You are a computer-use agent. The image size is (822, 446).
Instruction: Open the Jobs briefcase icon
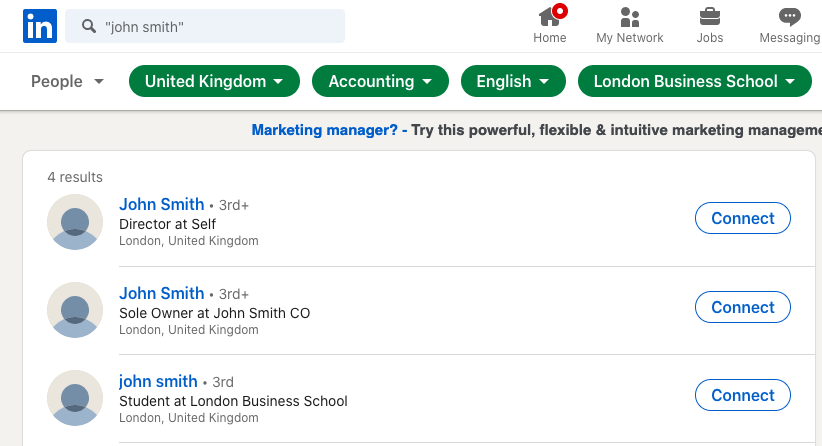[710, 17]
